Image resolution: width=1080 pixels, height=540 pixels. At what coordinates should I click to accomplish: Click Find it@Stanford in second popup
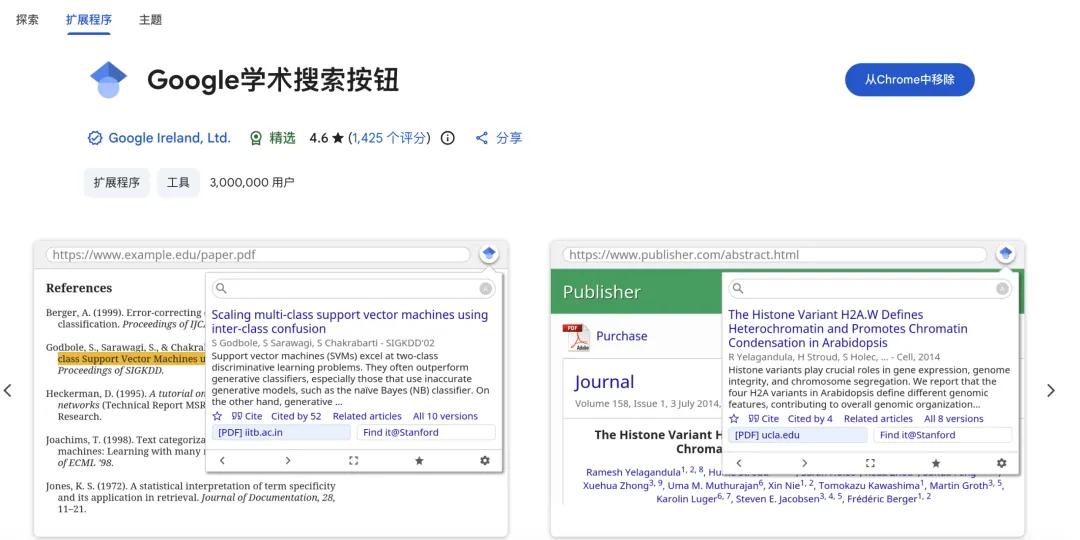point(942,435)
